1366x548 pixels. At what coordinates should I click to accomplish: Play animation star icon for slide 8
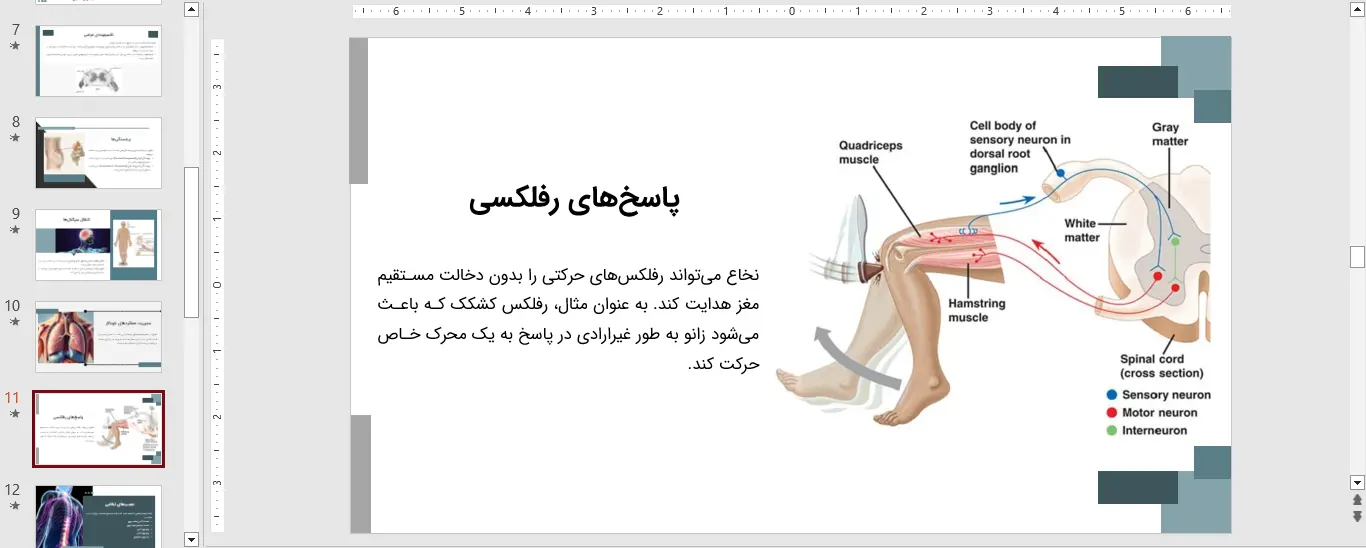pyautogui.click(x=15, y=138)
